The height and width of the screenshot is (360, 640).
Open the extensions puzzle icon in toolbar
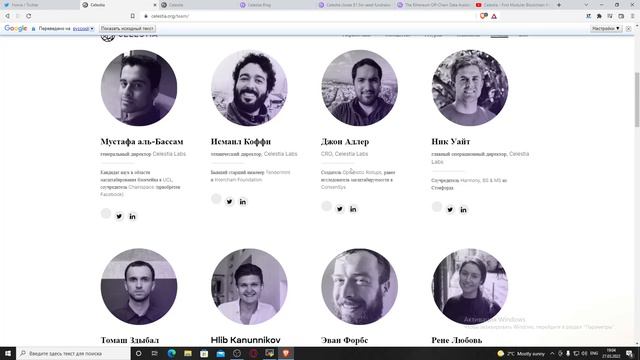[599, 16]
